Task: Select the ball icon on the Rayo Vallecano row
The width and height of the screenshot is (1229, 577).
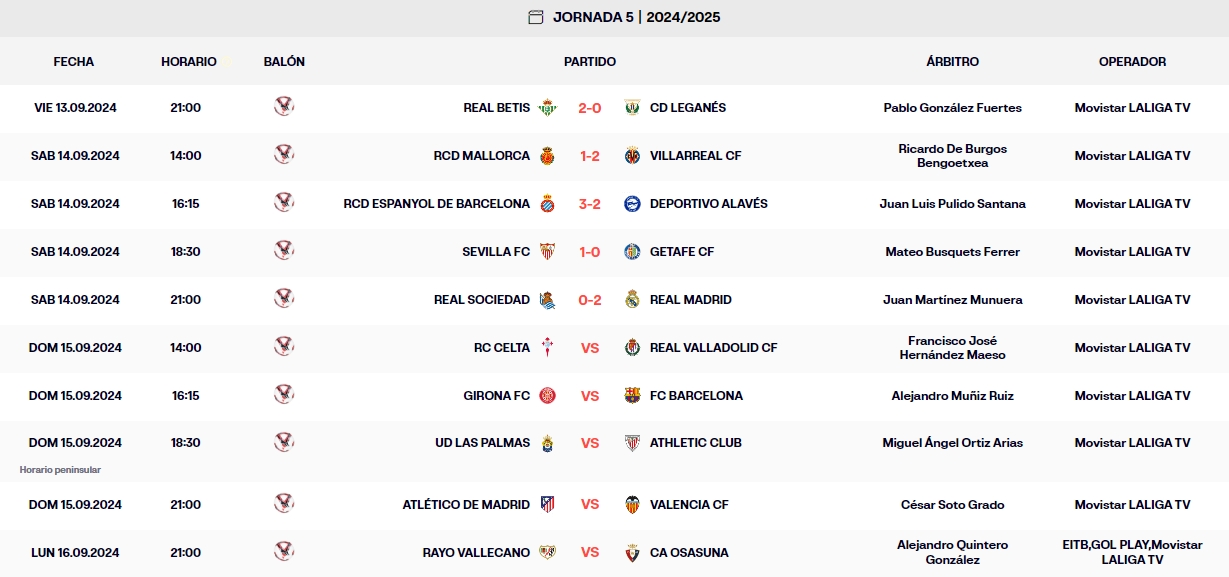Action: pyautogui.click(x=284, y=552)
